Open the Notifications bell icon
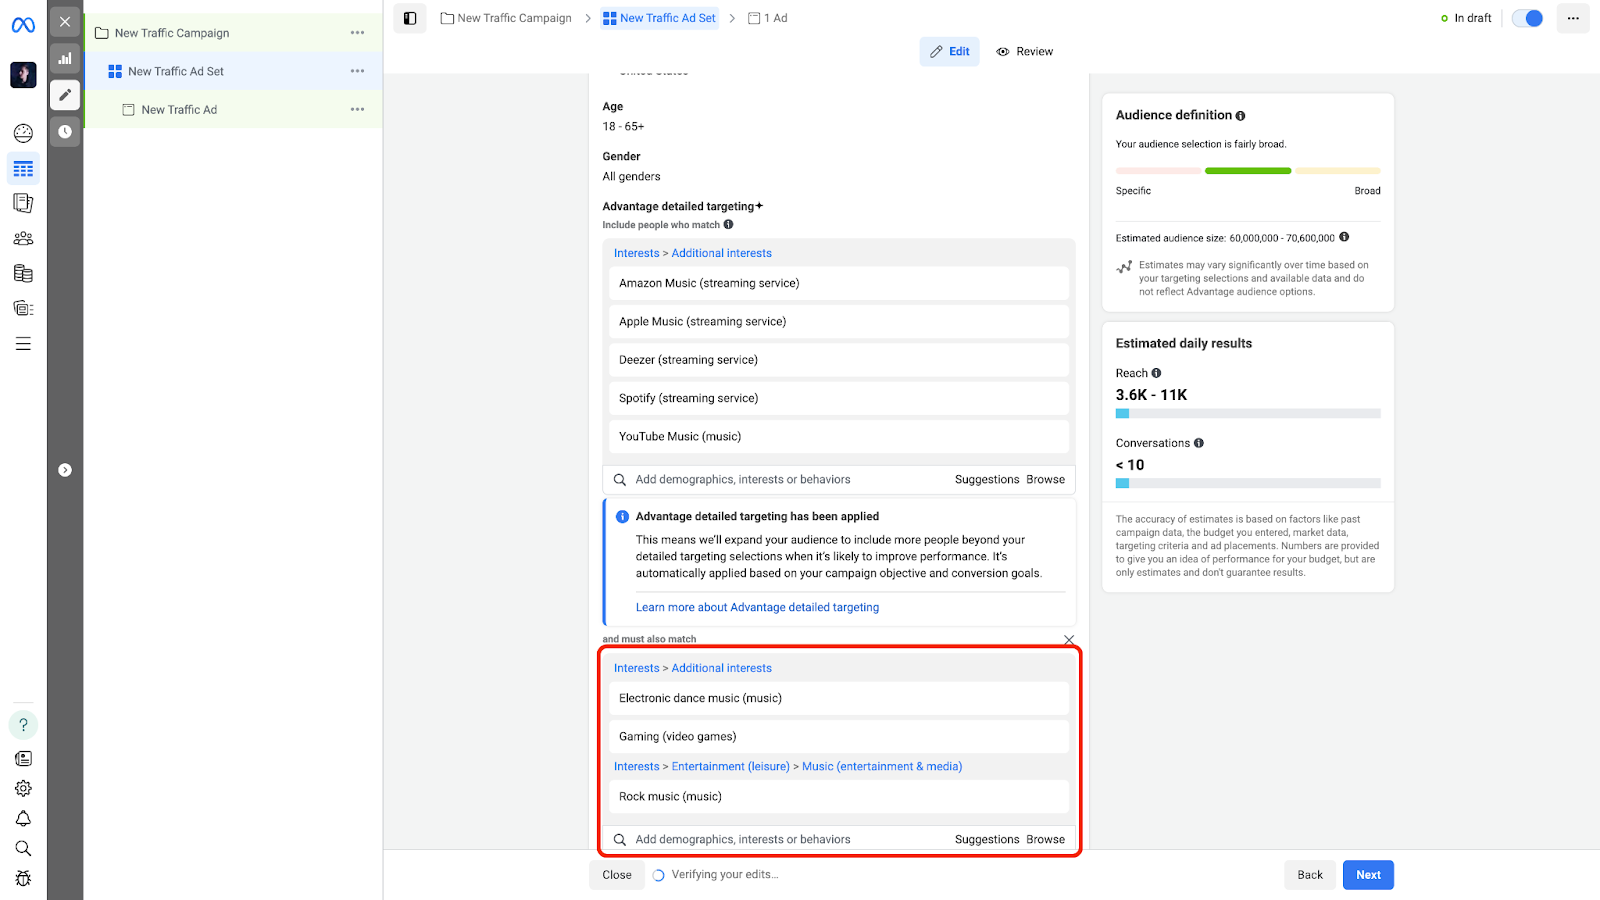The height and width of the screenshot is (900, 1600). pos(23,819)
